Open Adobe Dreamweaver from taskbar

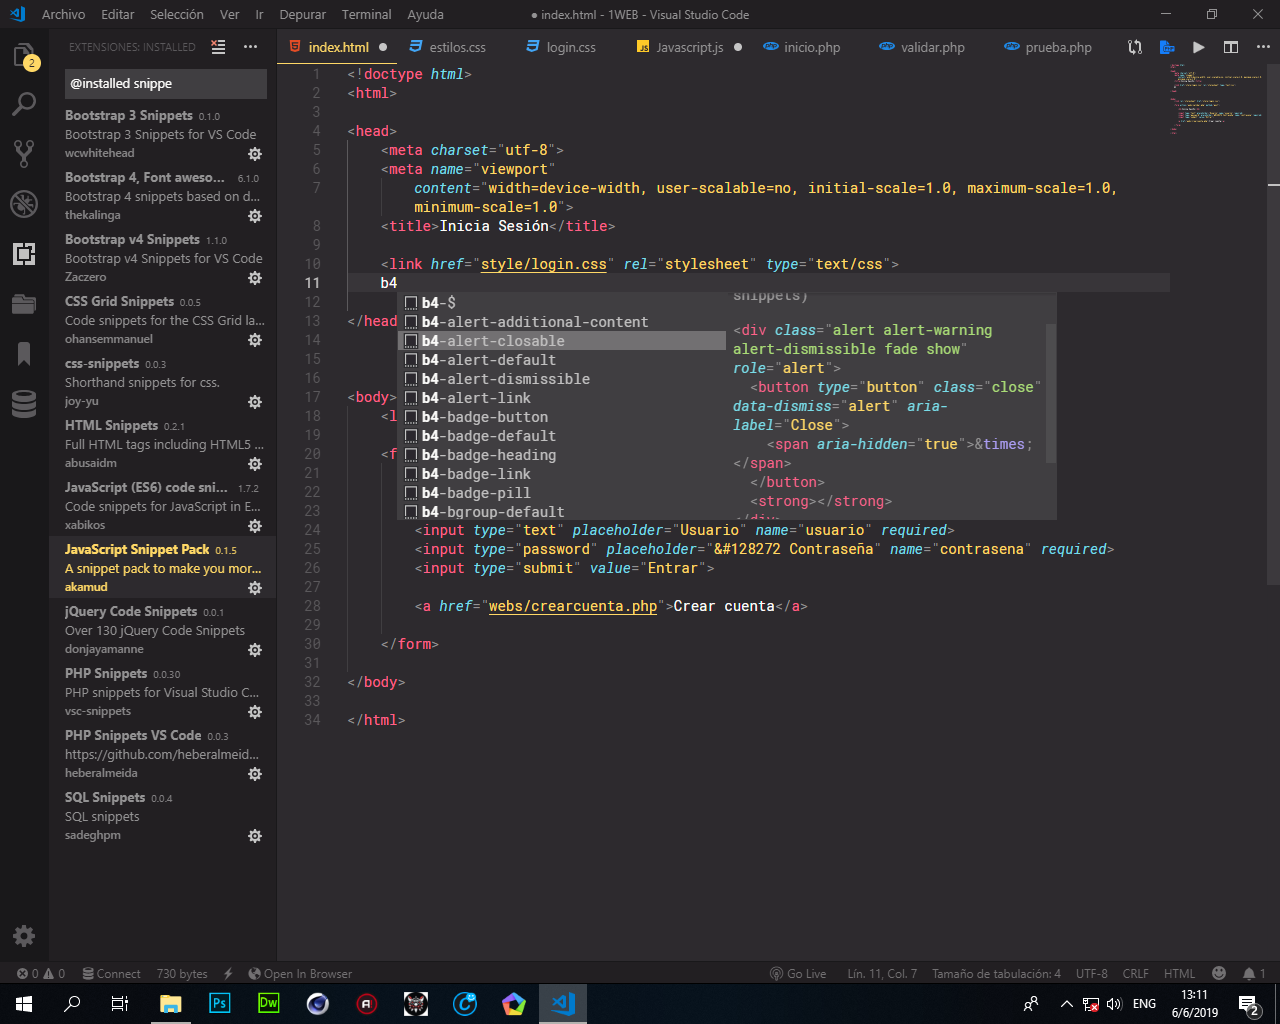point(269,1003)
